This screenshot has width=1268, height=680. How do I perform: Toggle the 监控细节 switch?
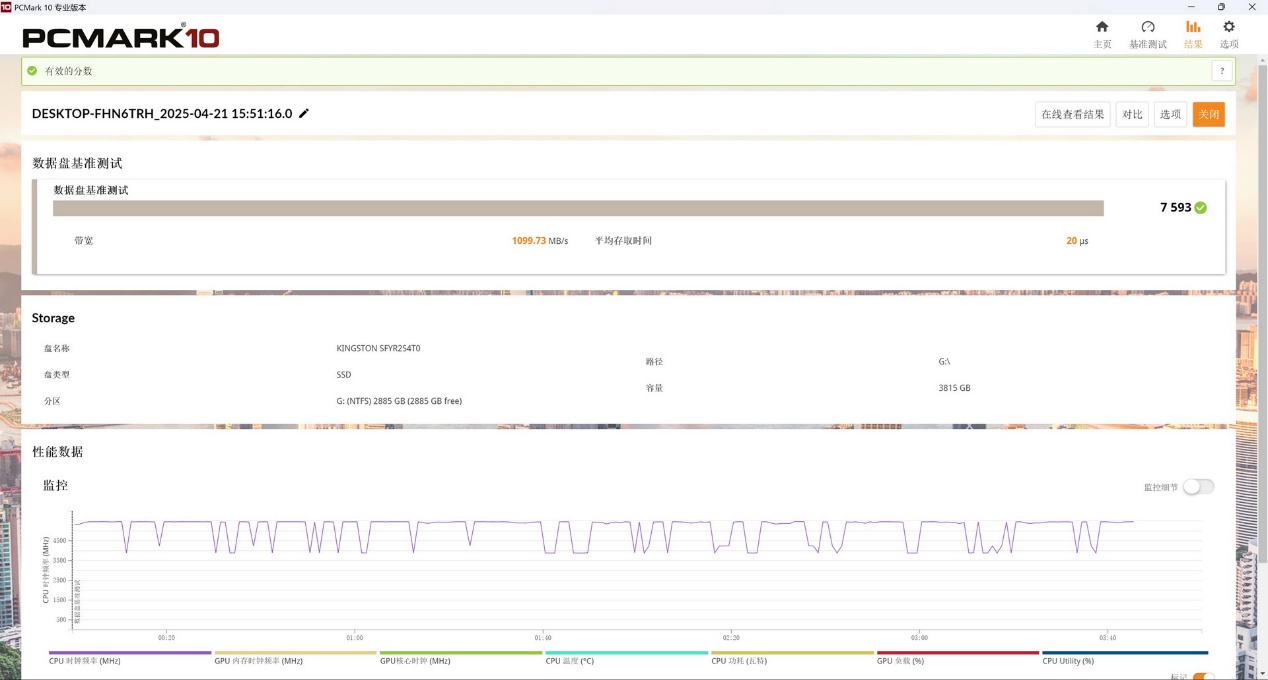tap(1198, 487)
